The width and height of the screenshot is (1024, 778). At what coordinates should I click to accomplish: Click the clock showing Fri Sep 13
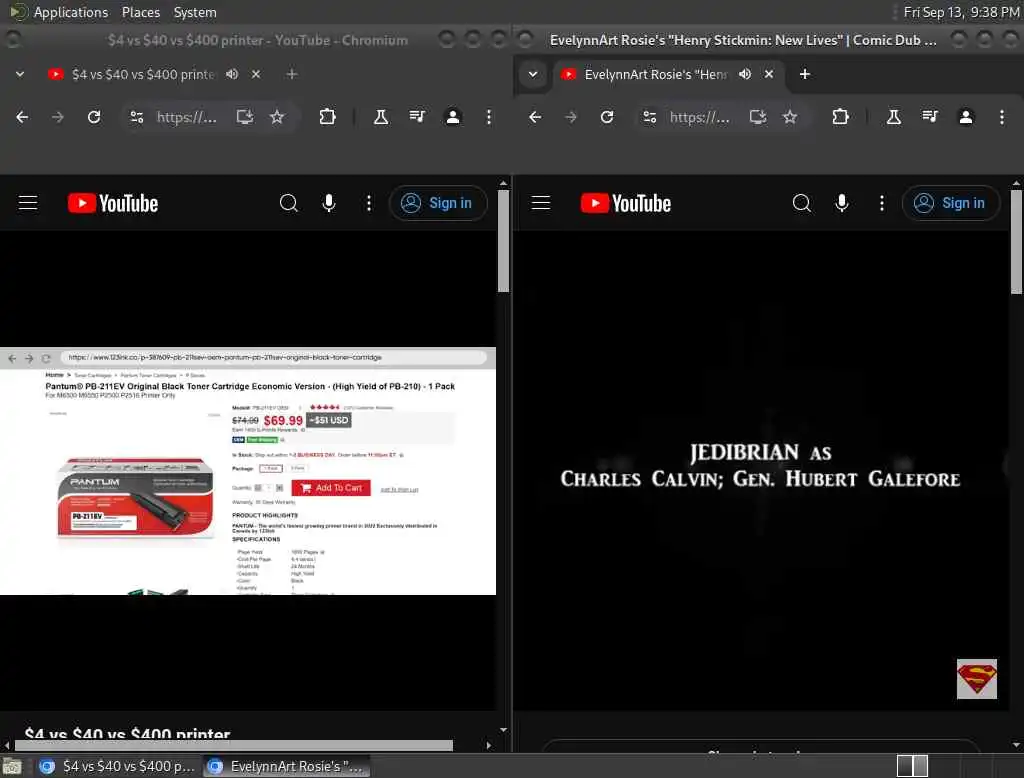(961, 12)
